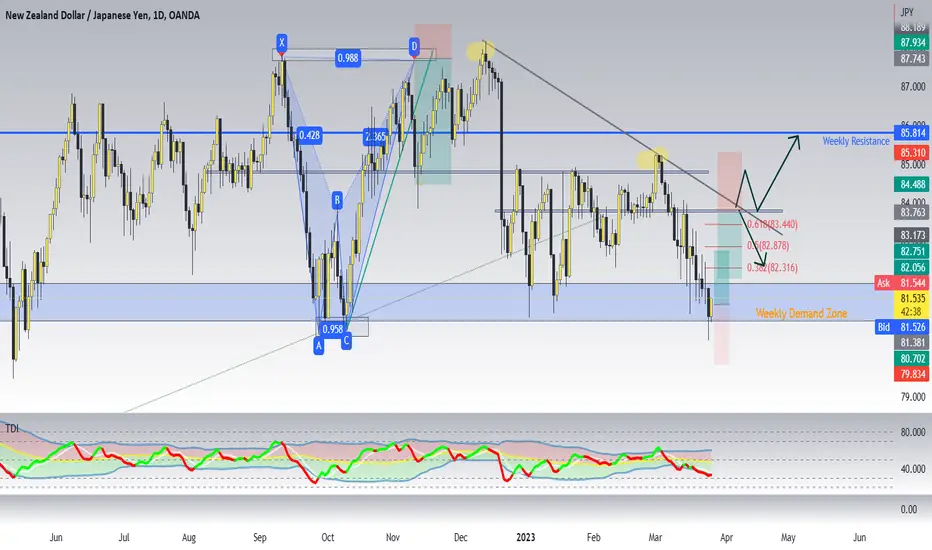Click the 2023 label on the time axis

coord(525,538)
